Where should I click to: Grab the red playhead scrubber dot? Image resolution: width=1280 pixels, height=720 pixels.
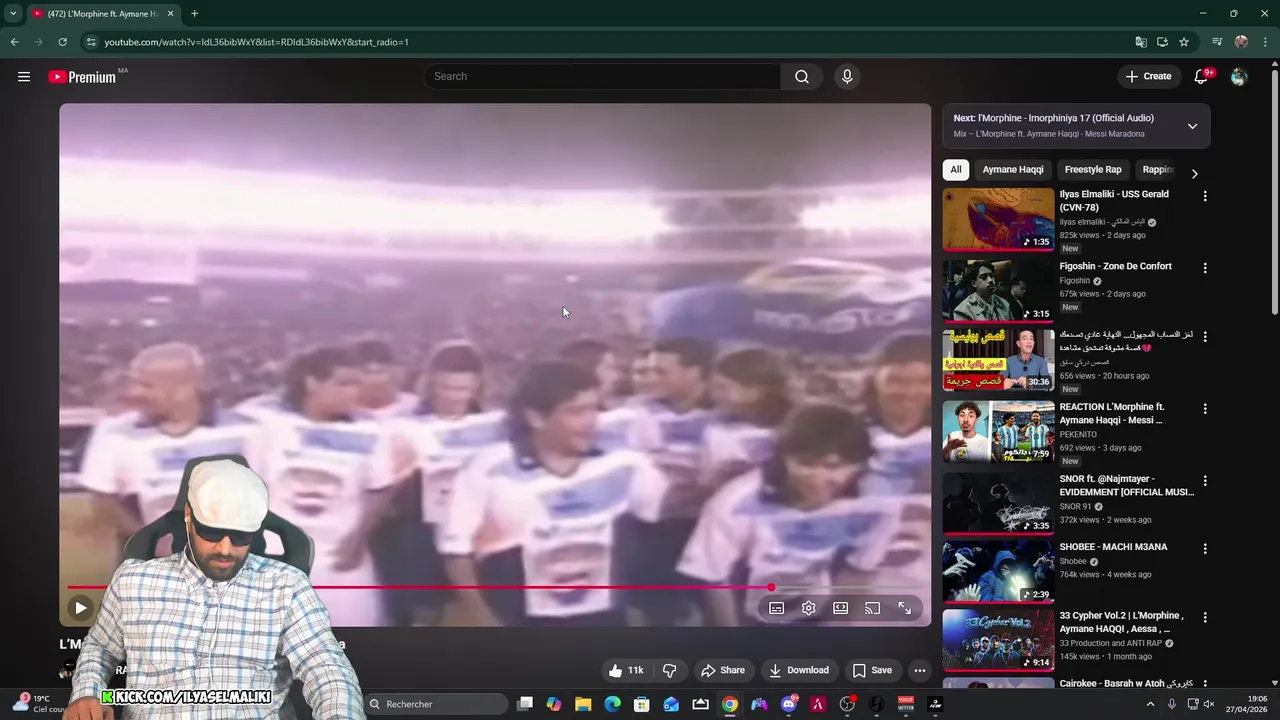point(771,588)
